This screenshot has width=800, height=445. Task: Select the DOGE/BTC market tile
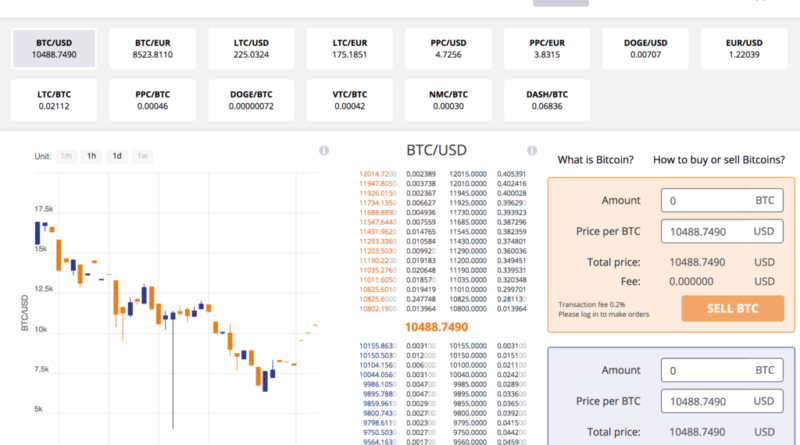(251, 100)
